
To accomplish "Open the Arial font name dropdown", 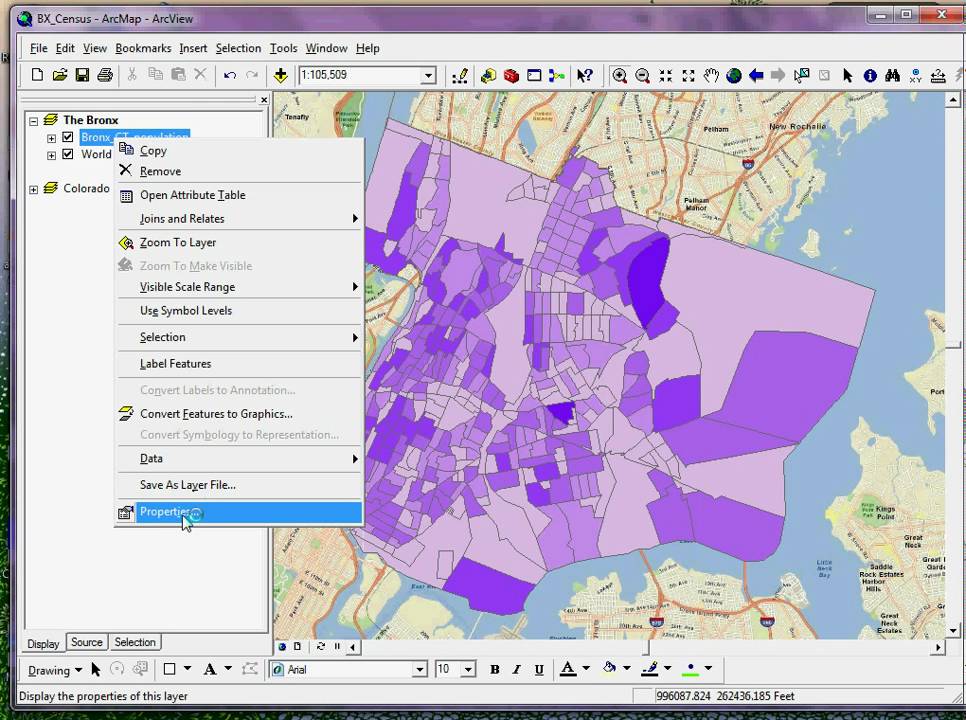I will point(420,669).
